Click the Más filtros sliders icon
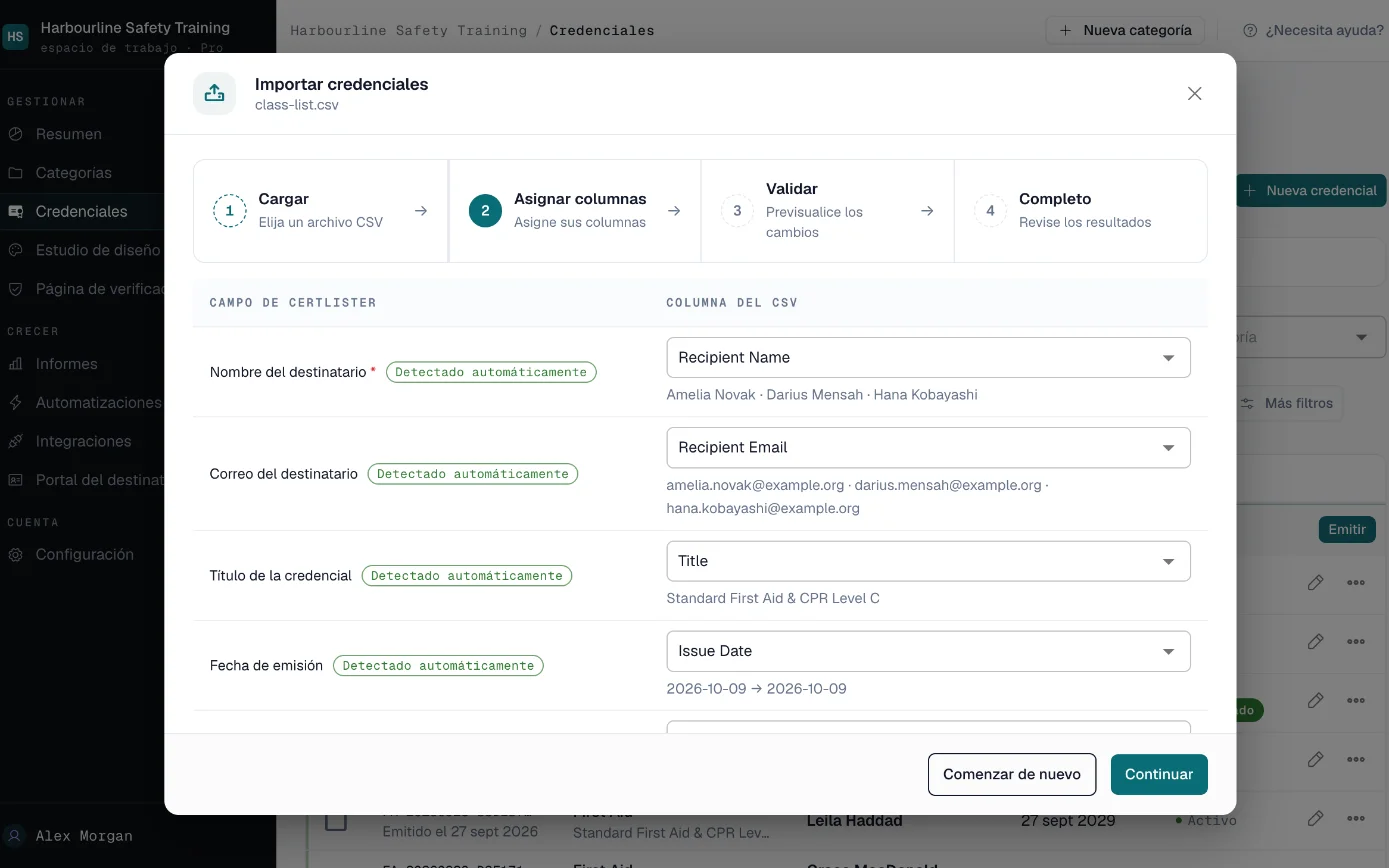Viewport: 1389px width, 868px height. pyautogui.click(x=1248, y=403)
